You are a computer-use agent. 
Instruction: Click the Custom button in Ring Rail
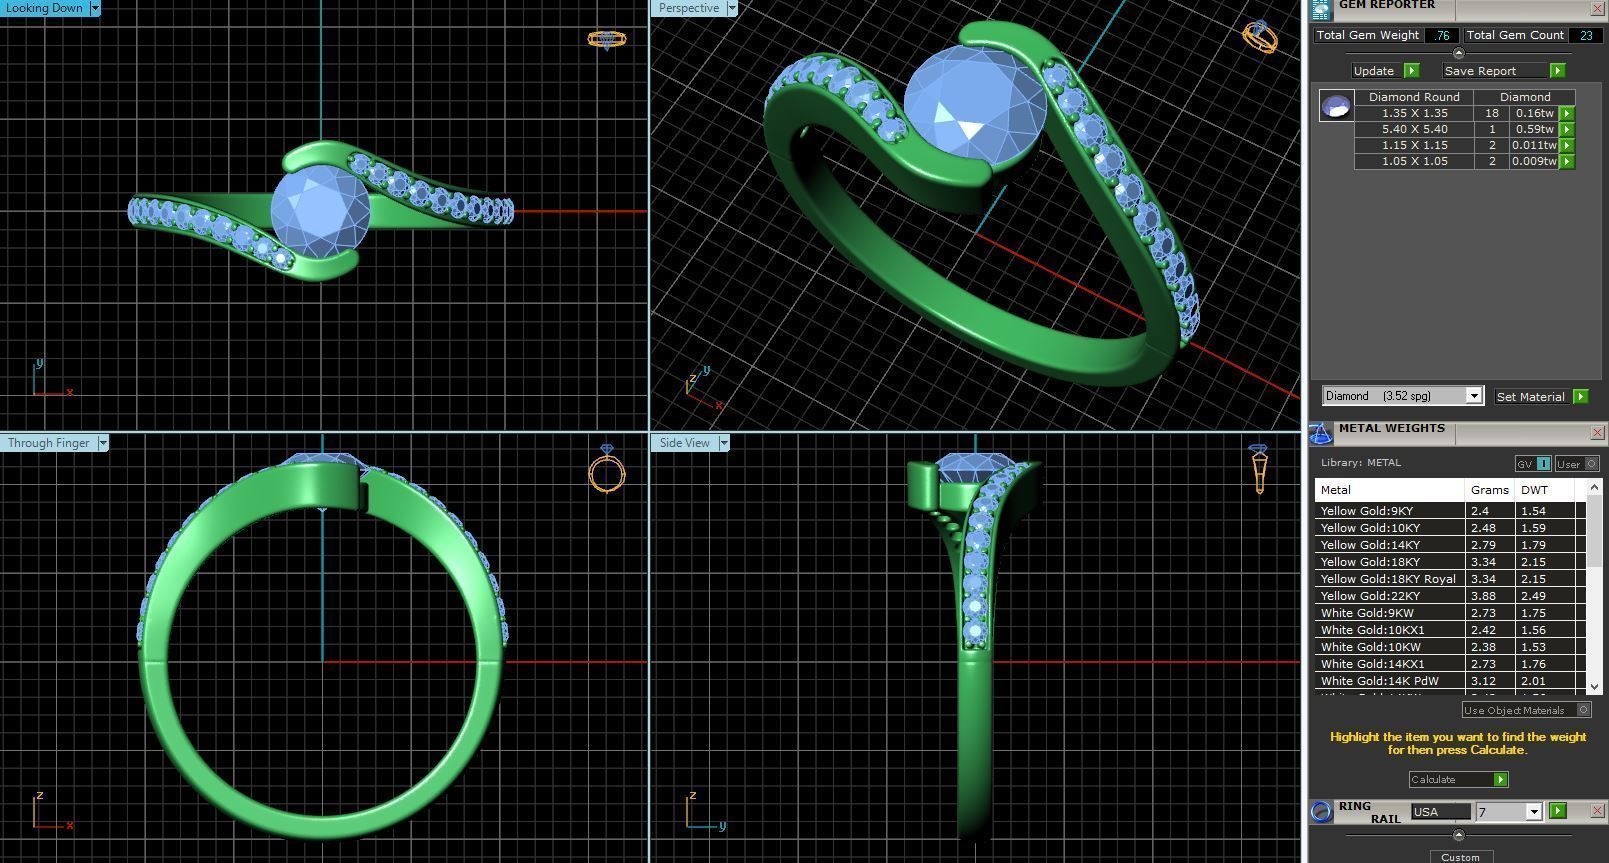[x=1460, y=857]
